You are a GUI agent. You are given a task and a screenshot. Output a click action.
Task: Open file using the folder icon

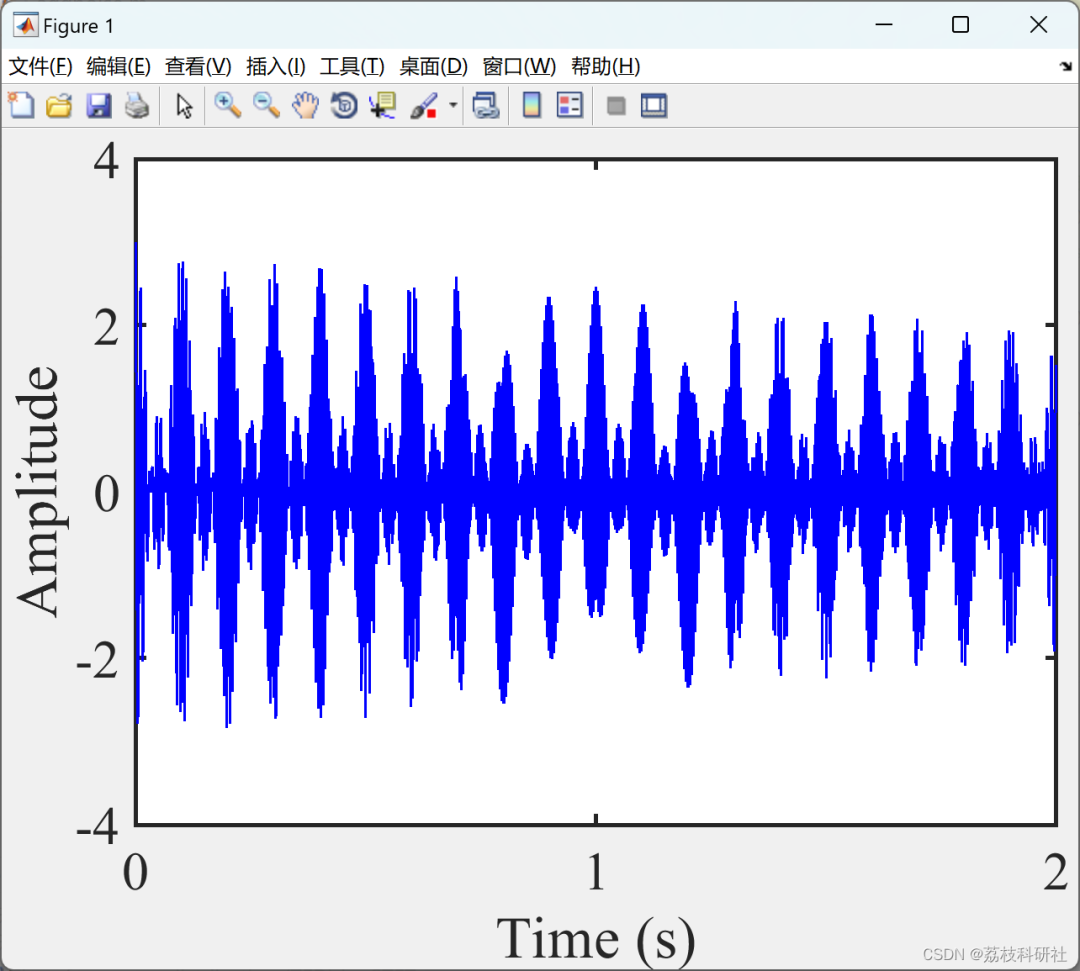pyautogui.click(x=59, y=105)
